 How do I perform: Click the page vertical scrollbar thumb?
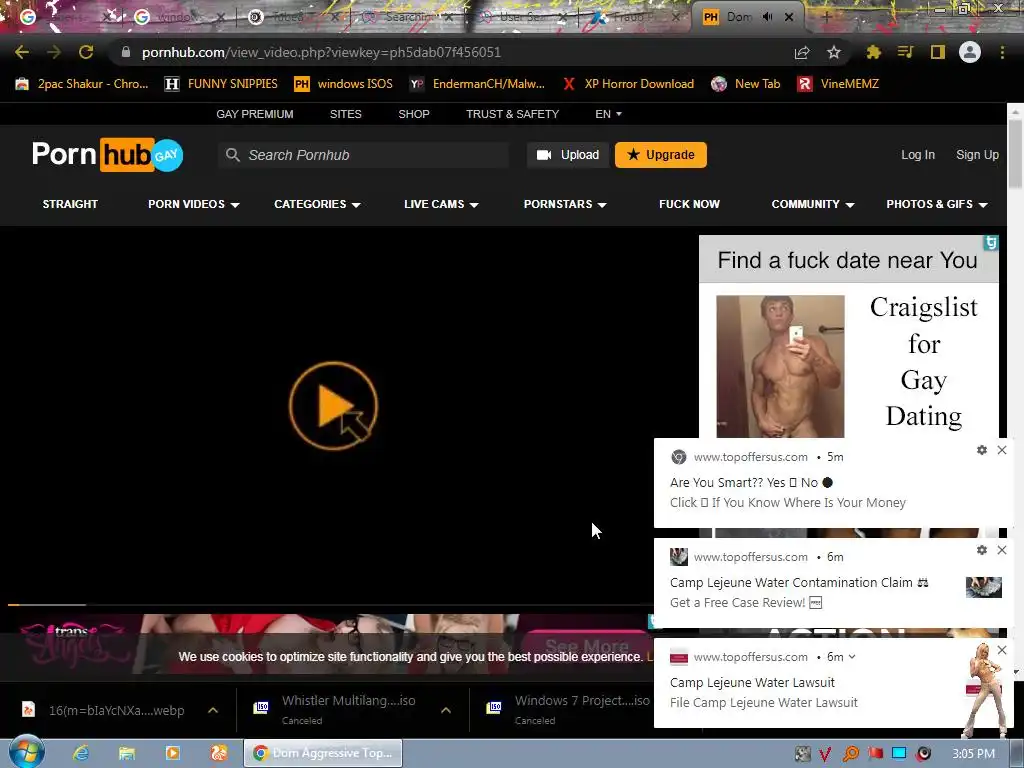pyautogui.click(x=1015, y=153)
